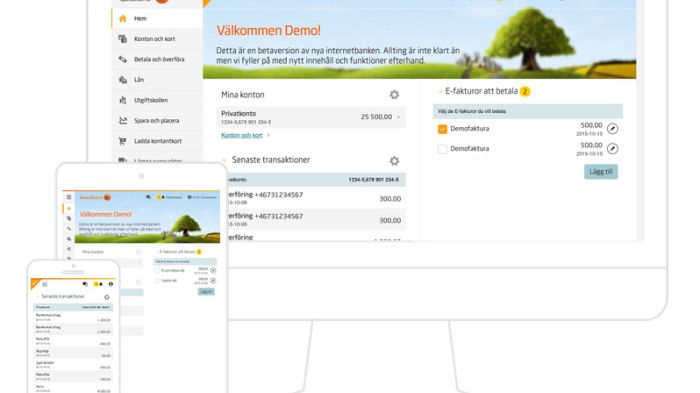The height and width of the screenshot is (393, 700).
Task: Click the 25 500,00 account balance
Action: click(x=376, y=117)
